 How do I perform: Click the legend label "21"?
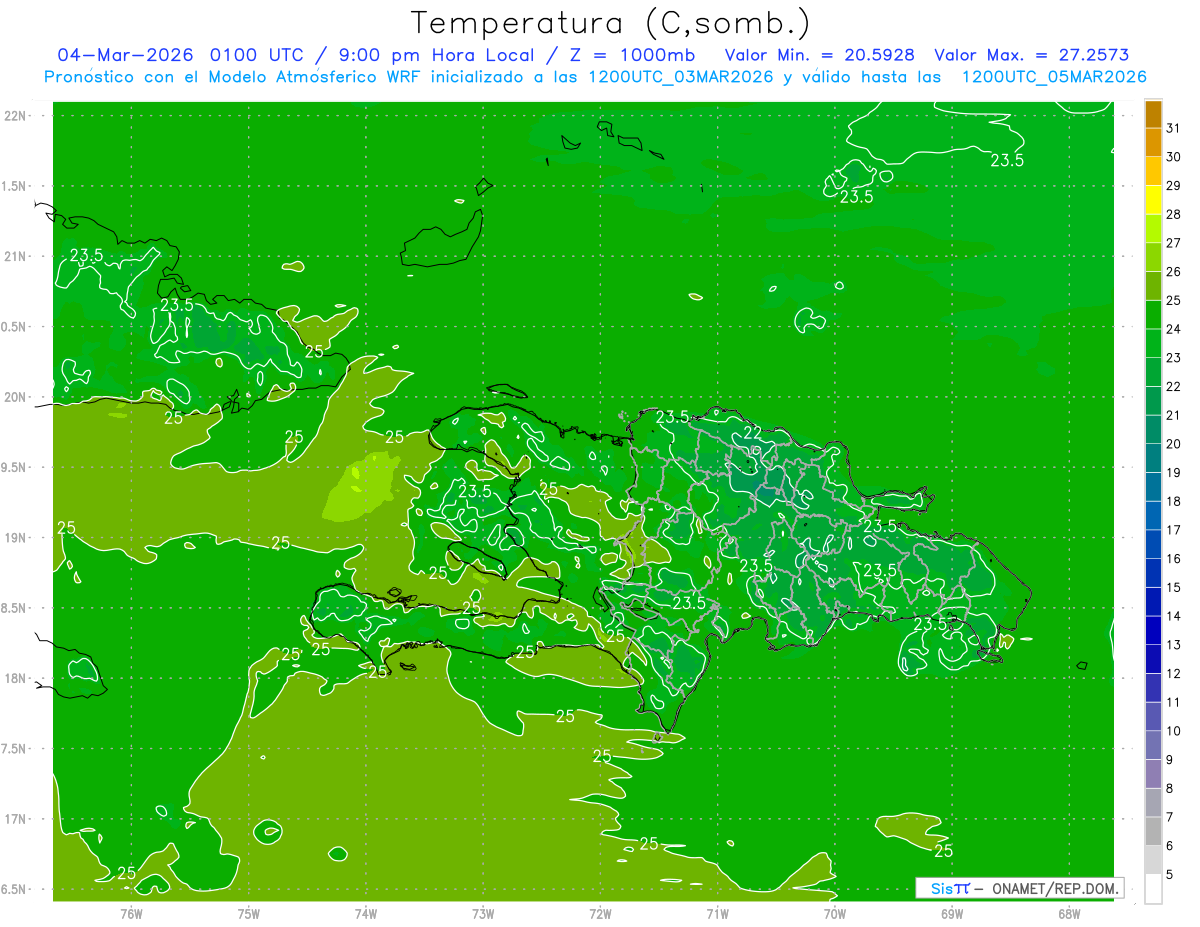tap(1174, 415)
